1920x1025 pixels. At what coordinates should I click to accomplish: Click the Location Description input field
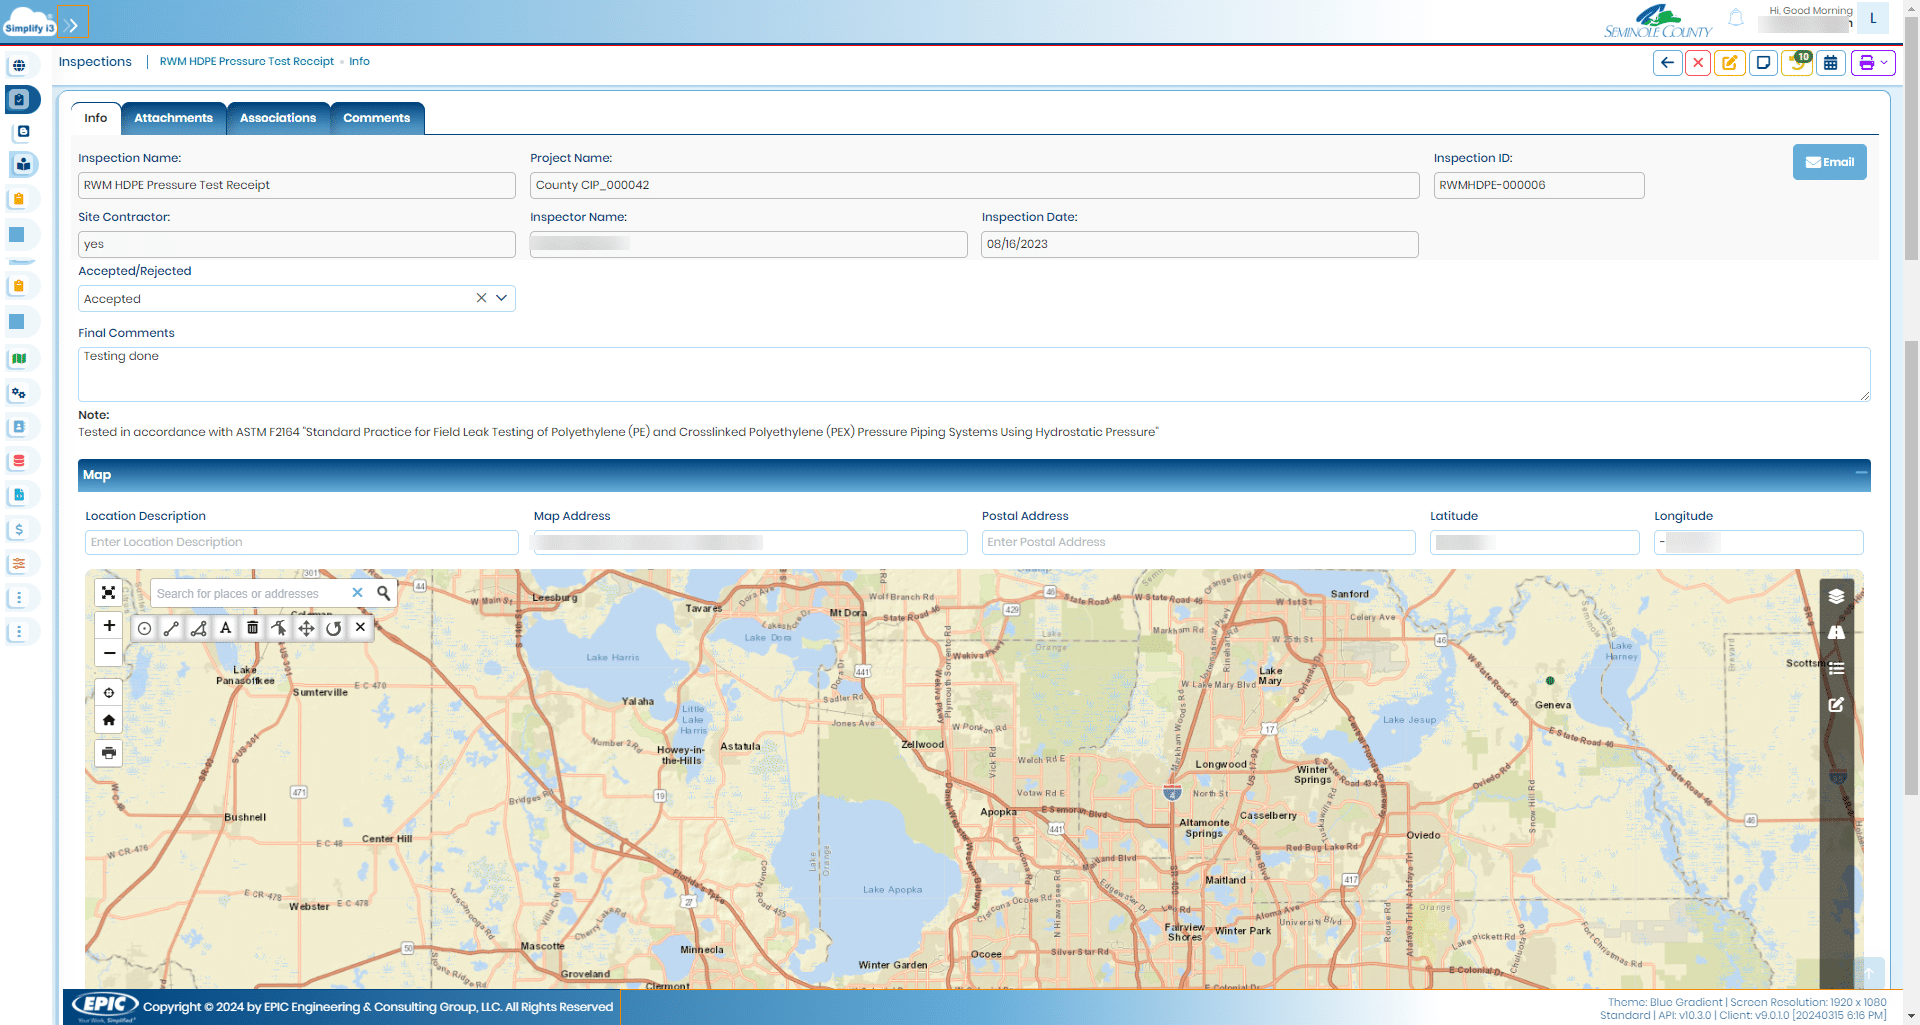pos(301,542)
